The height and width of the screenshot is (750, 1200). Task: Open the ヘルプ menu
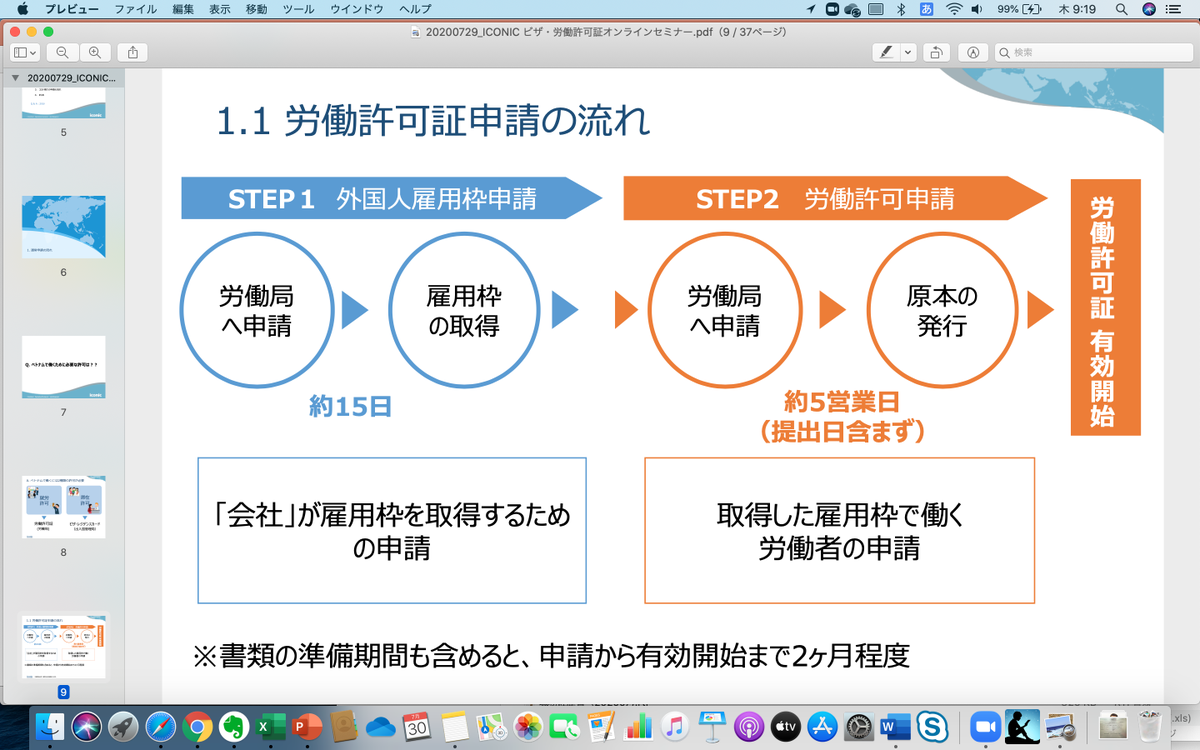415,9
